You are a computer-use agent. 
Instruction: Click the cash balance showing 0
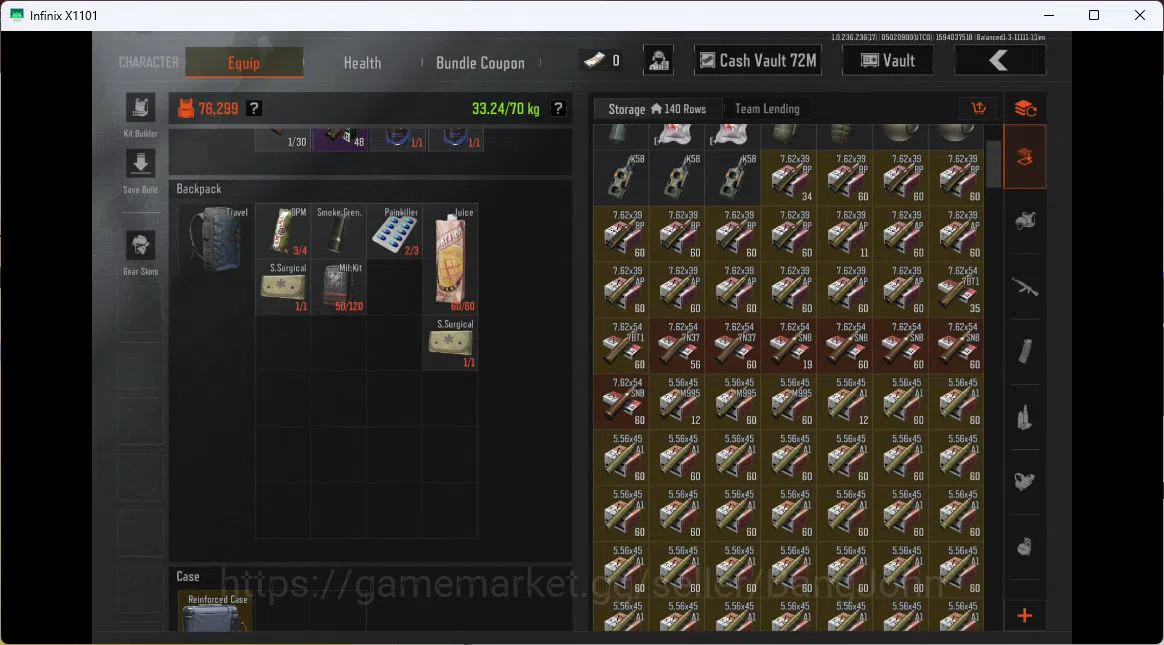(x=603, y=61)
